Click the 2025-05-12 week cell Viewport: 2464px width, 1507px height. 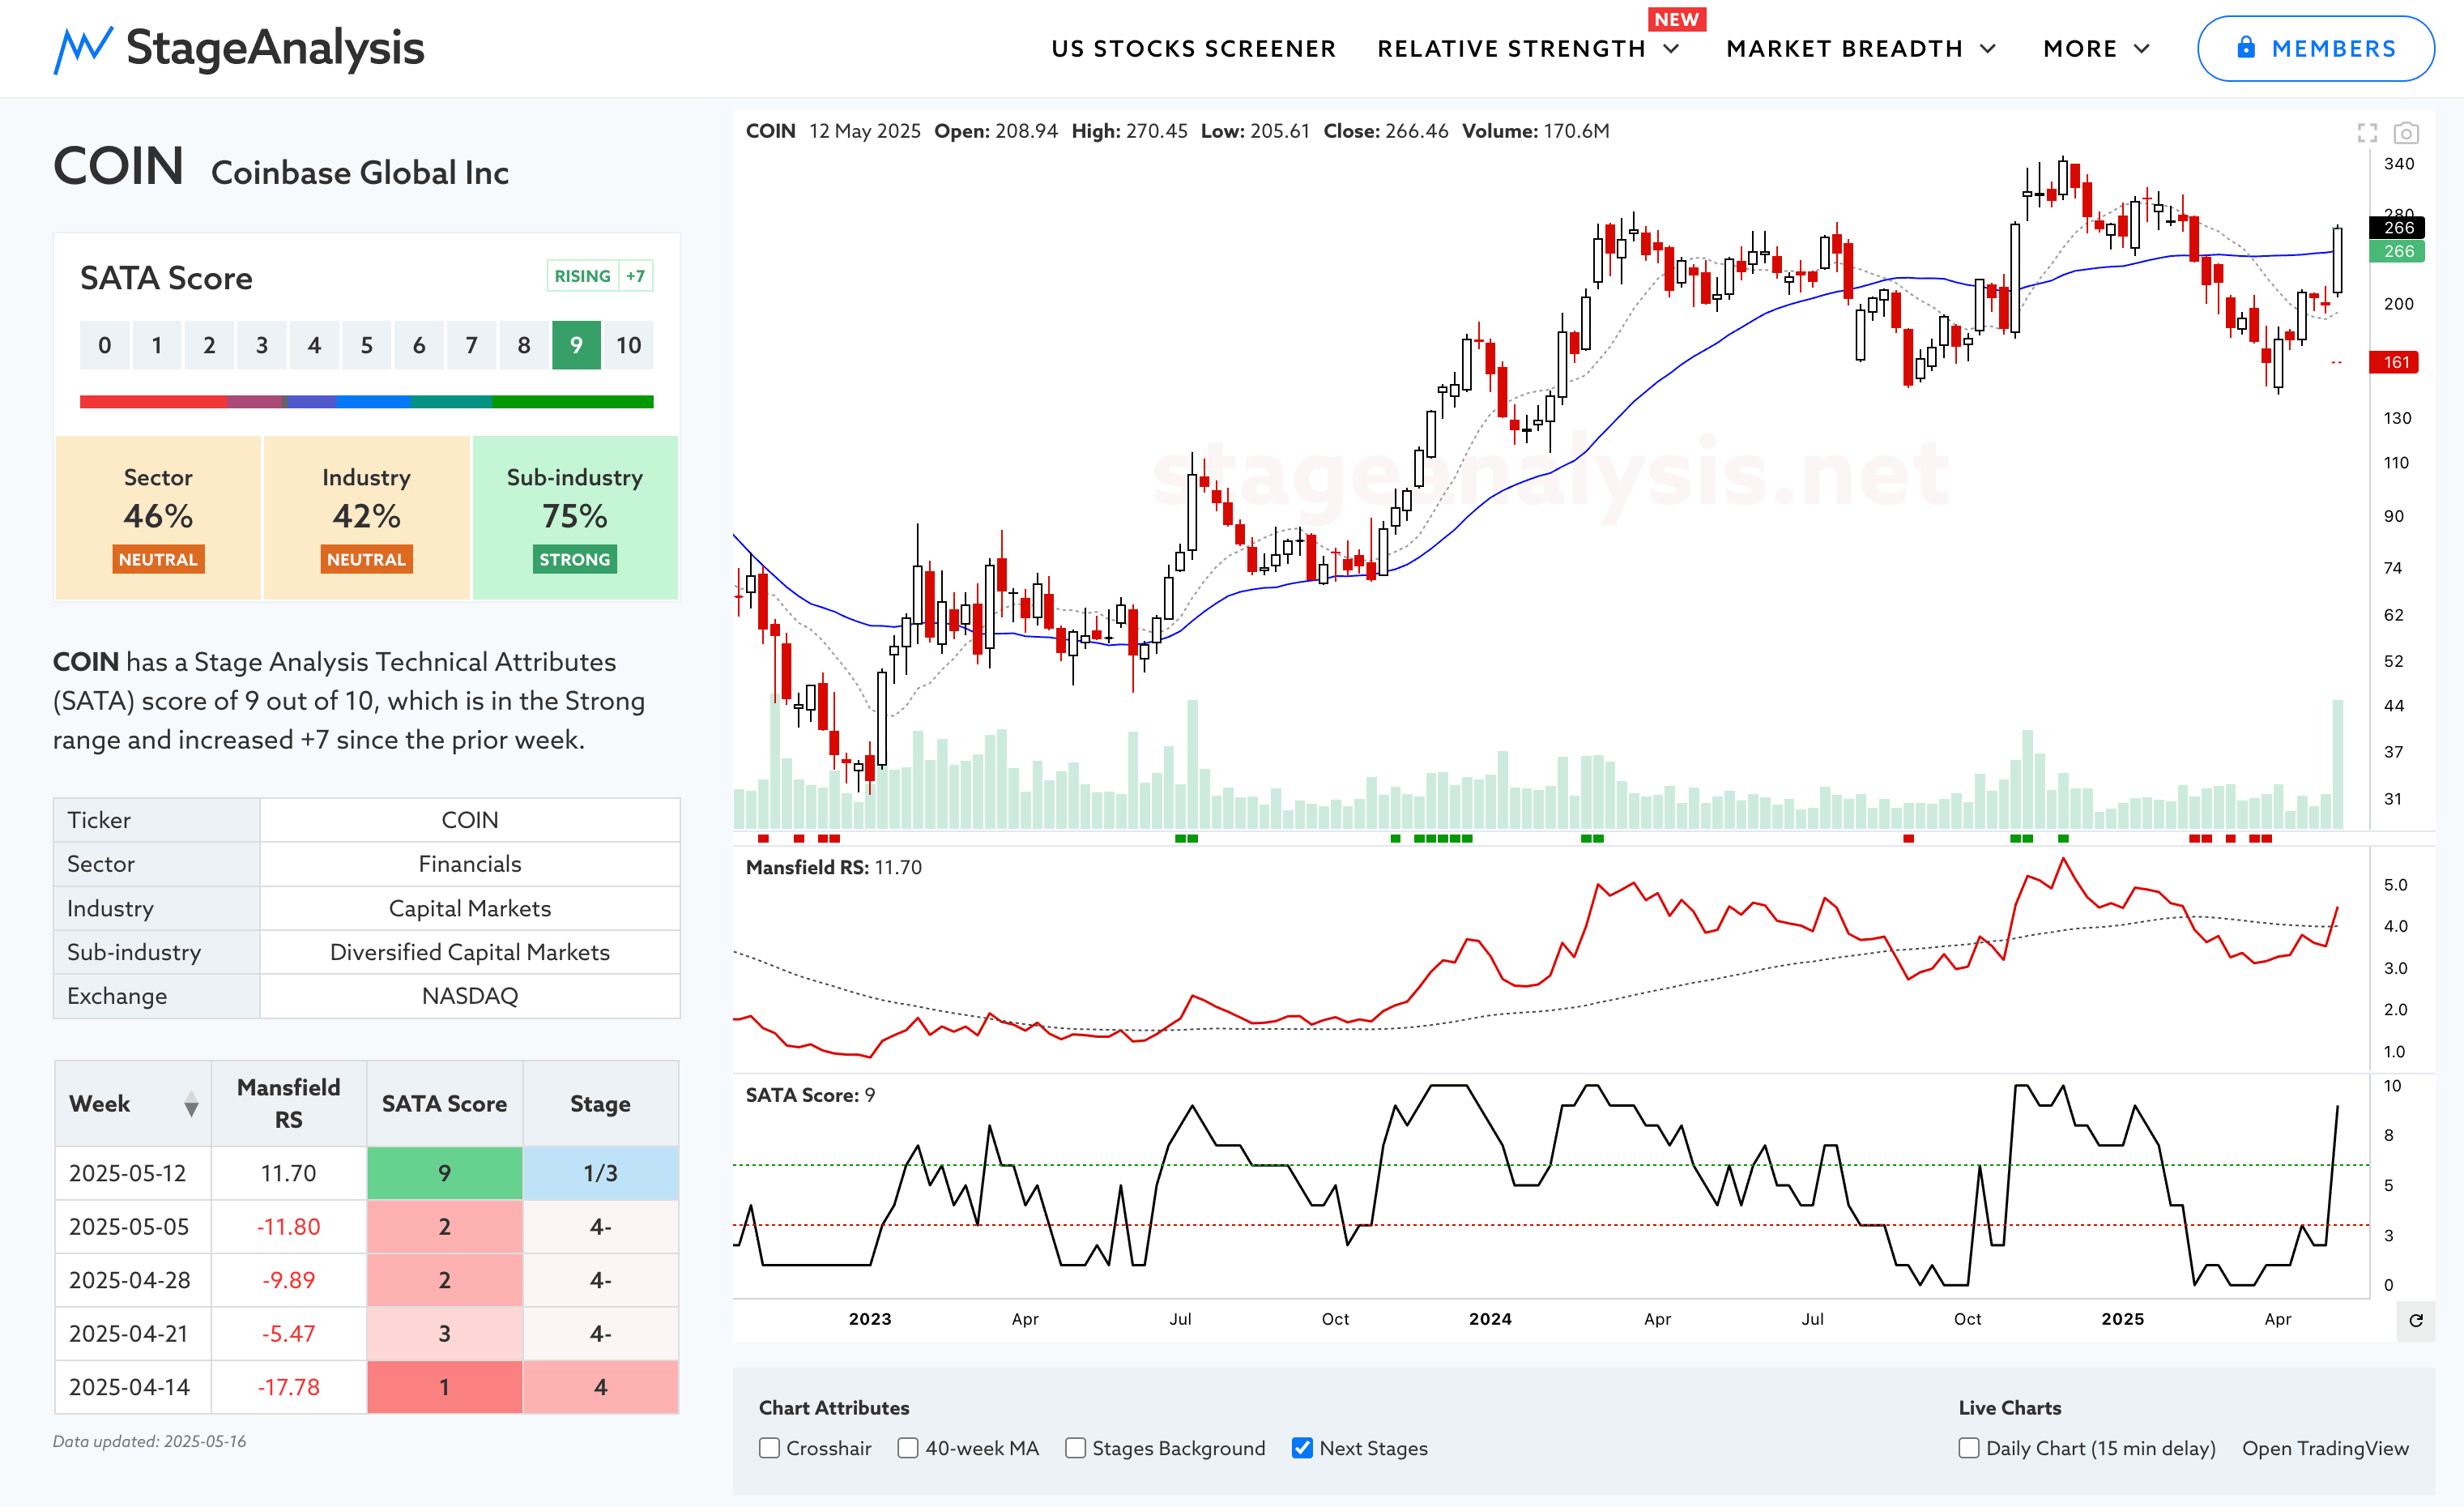tap(133, 1173)
